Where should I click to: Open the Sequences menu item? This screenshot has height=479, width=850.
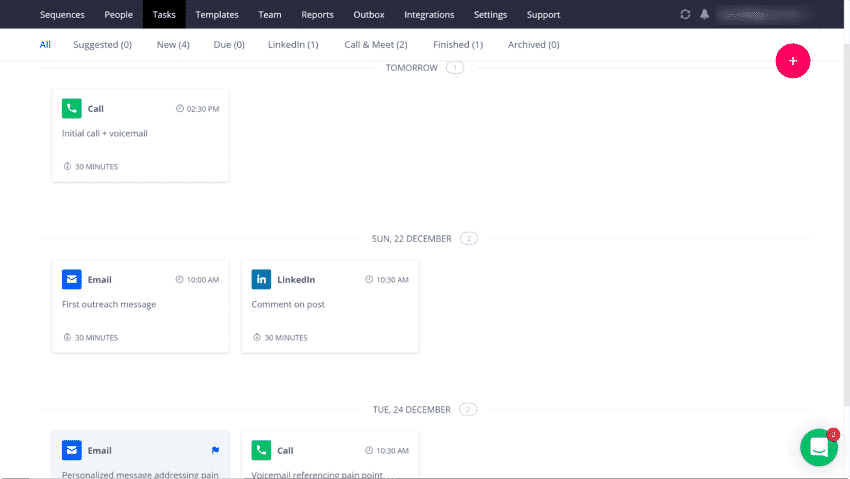point(62,15)
